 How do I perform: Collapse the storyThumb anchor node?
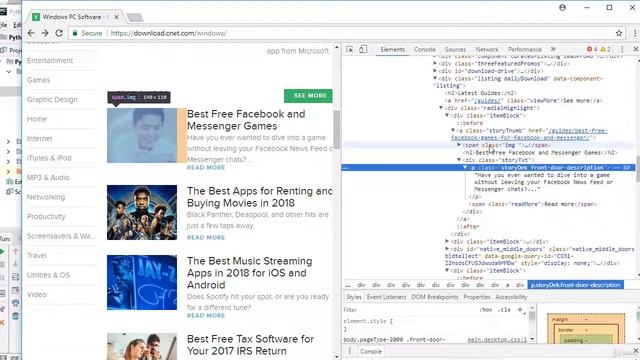point(453,131)
